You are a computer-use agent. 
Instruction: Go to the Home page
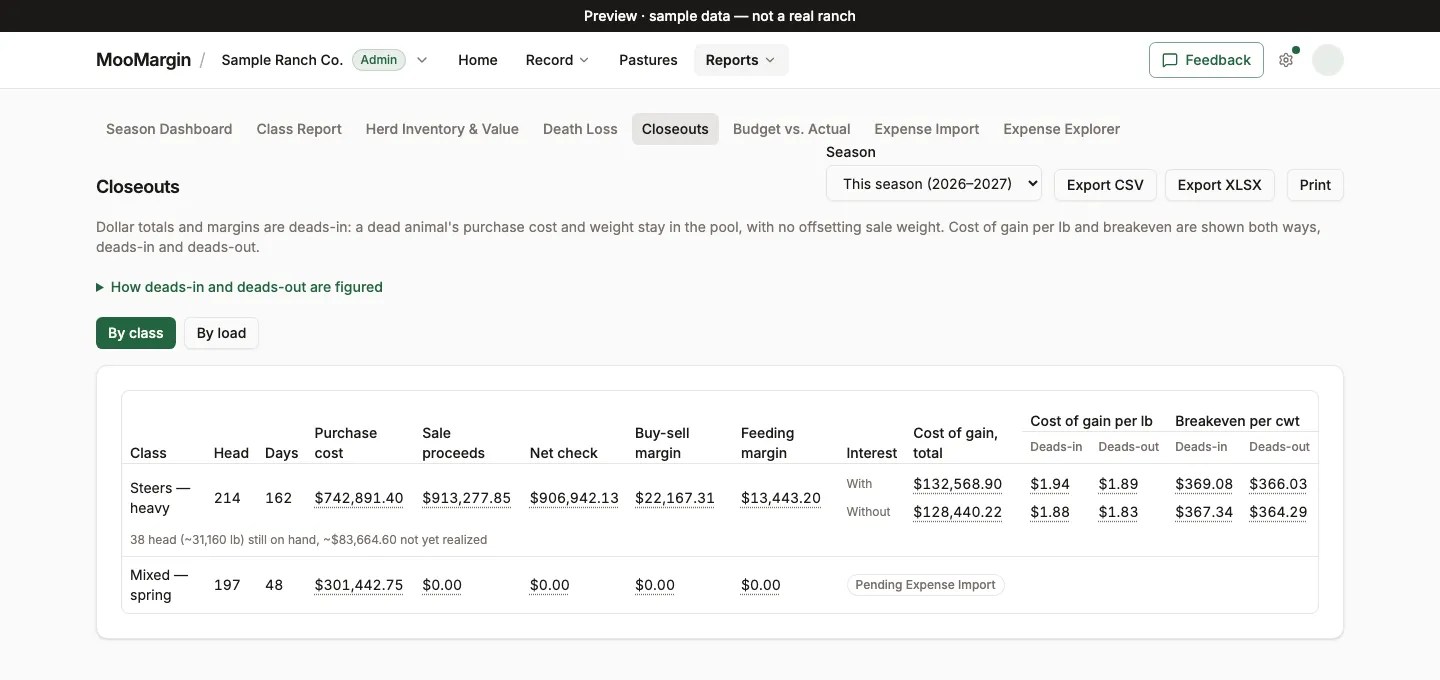pyautogui.click(x=478, y=60)
